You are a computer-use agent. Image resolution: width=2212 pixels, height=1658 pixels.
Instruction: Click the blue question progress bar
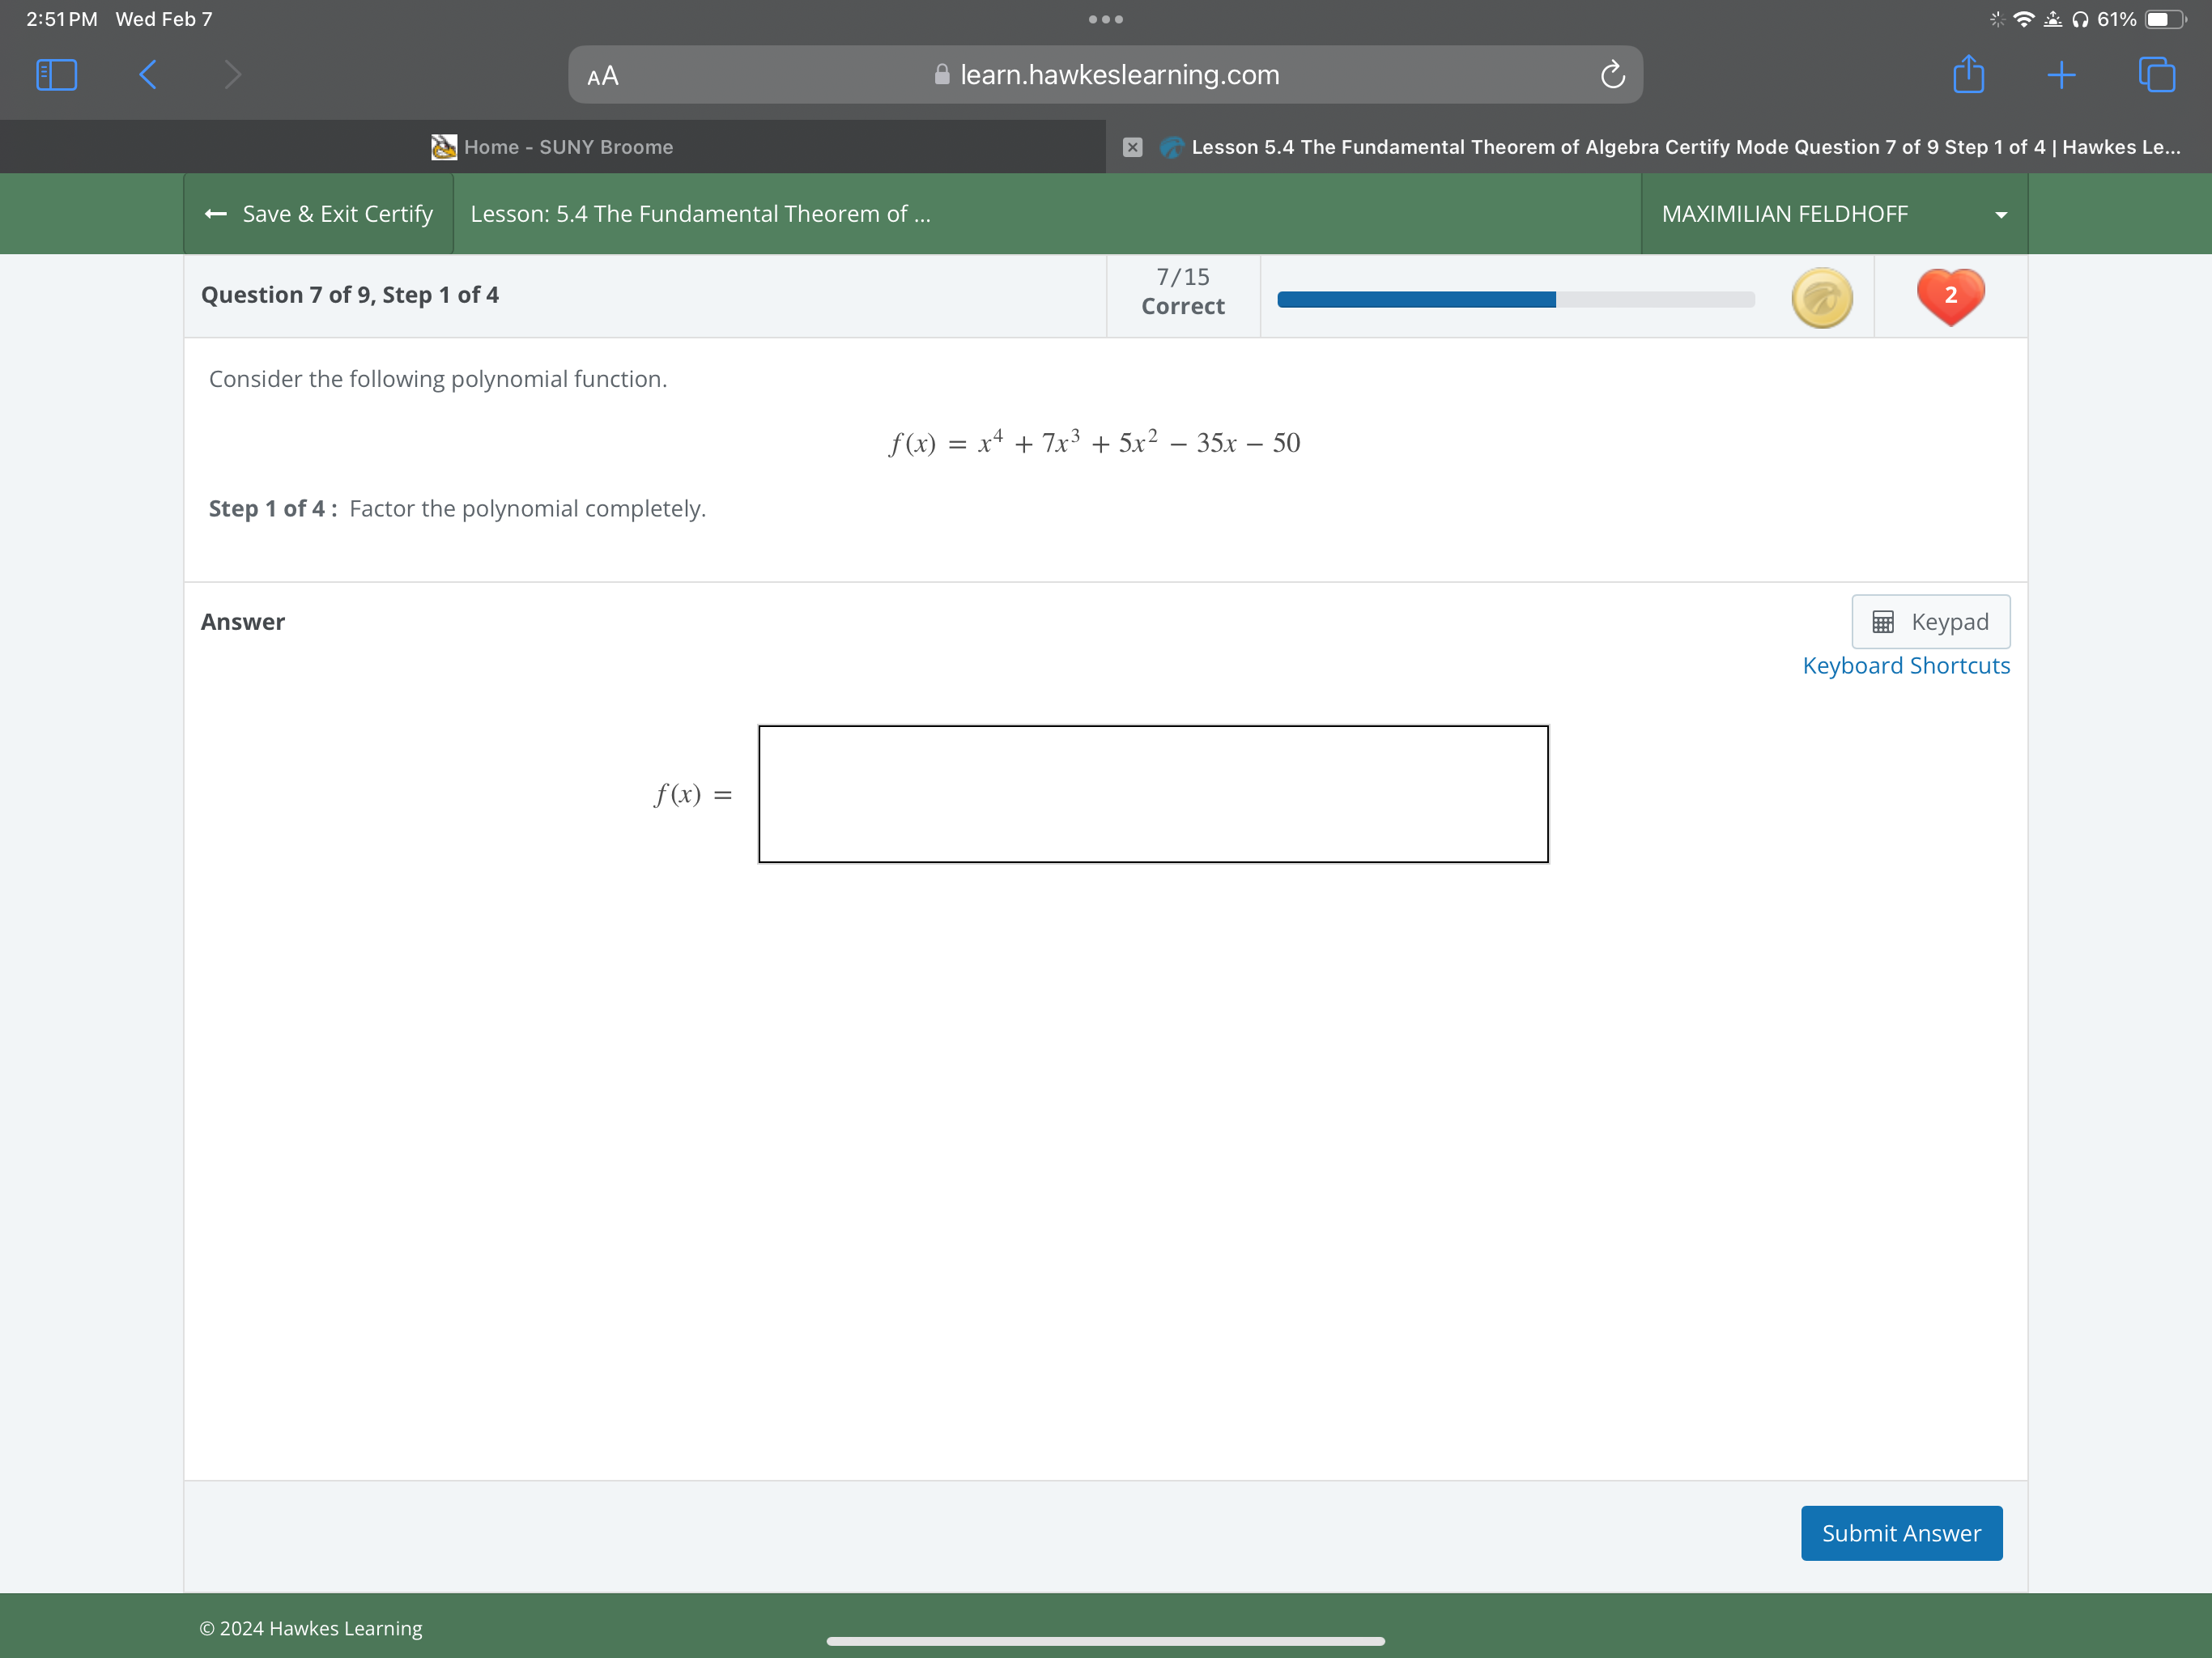click(x=1515, y=299)
